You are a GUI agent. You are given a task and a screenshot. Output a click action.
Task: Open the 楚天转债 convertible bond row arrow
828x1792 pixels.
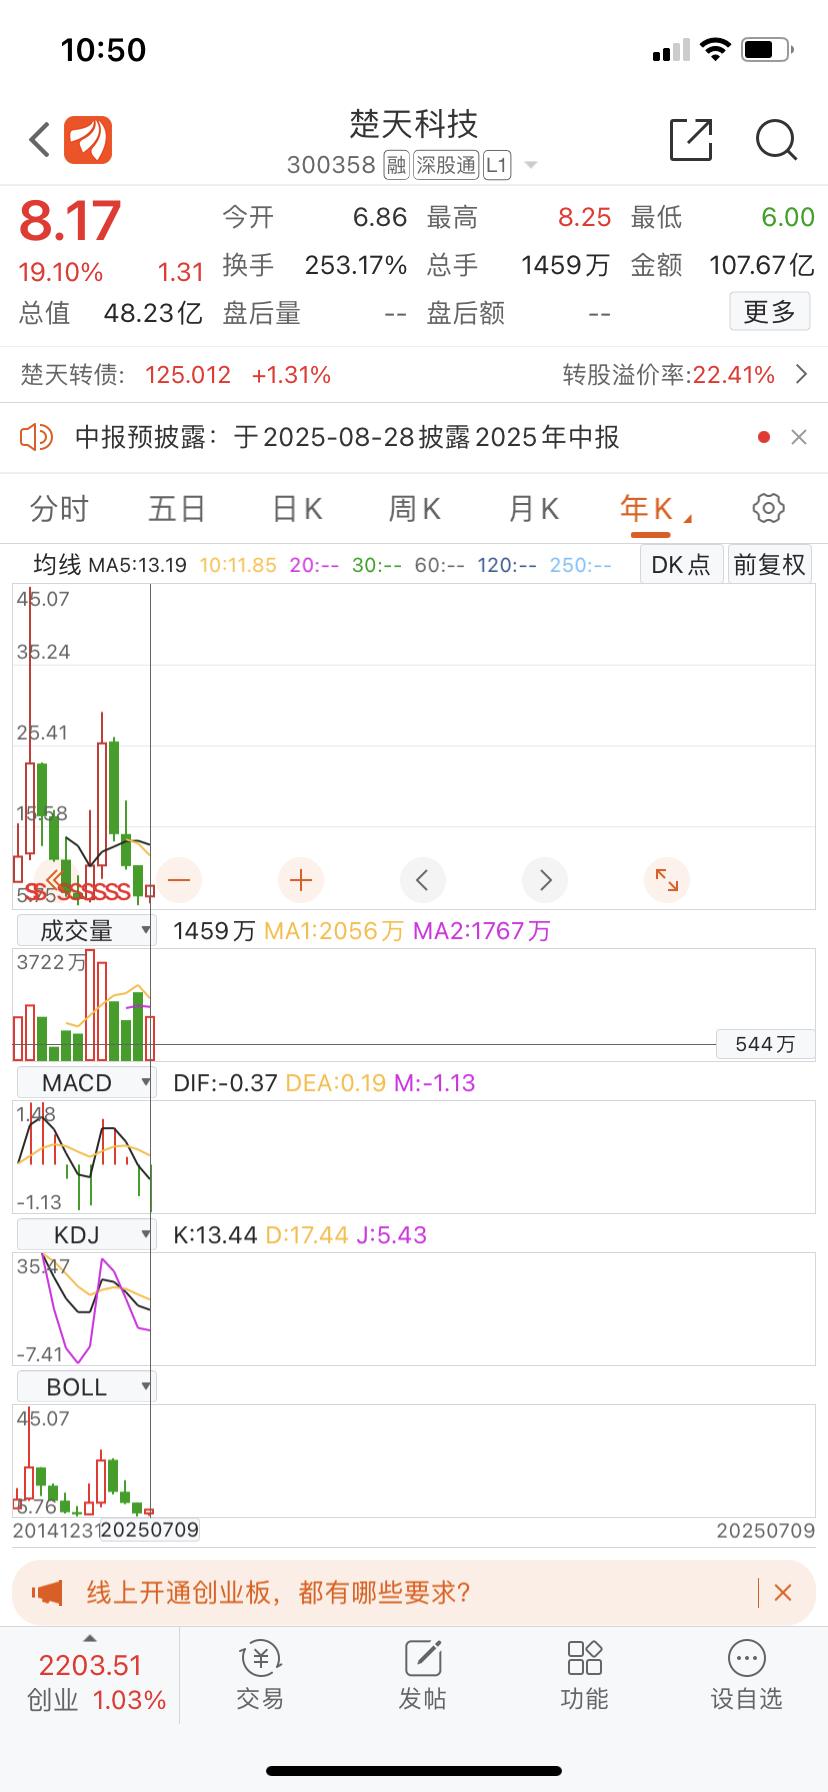[x=801, y=375]
